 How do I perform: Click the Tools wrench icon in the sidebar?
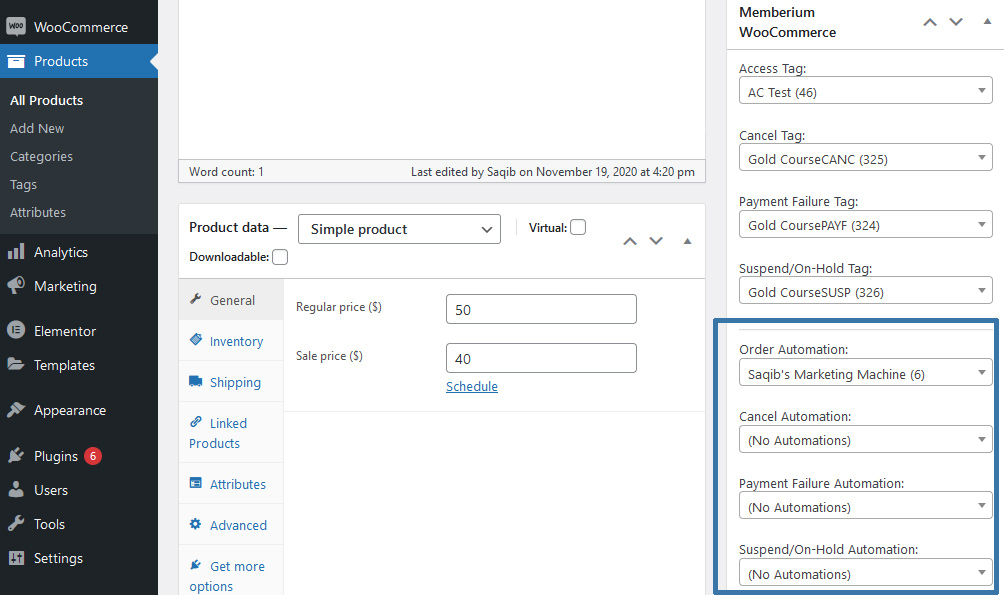point(16,523)
